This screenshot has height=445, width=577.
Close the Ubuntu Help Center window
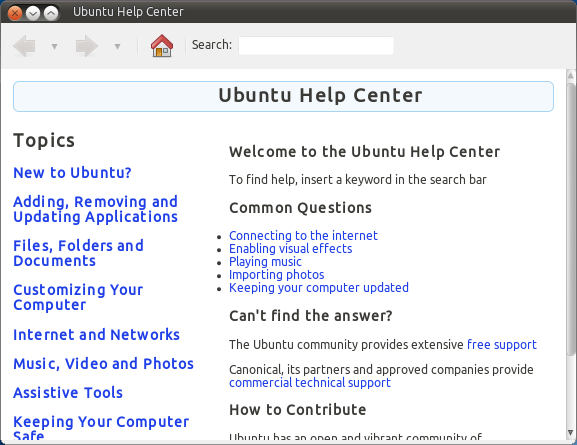click(x=15, y=13)
